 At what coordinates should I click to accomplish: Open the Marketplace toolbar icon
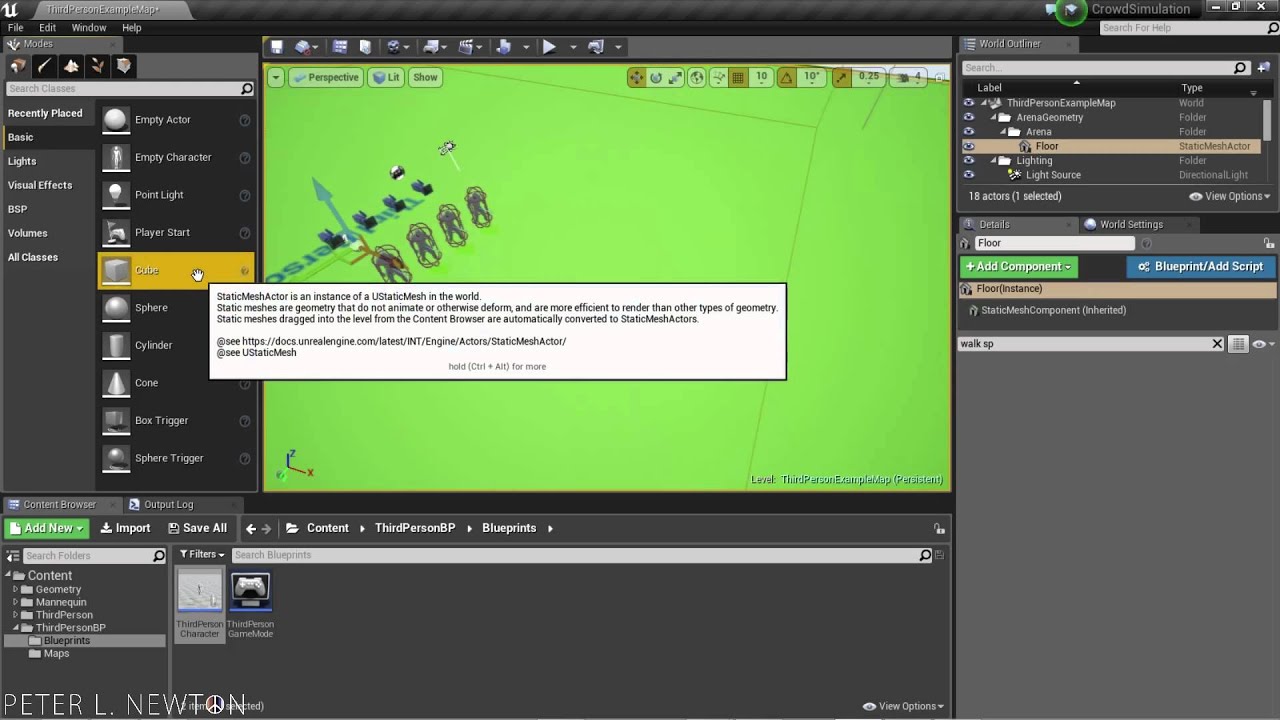click(365, 47)
